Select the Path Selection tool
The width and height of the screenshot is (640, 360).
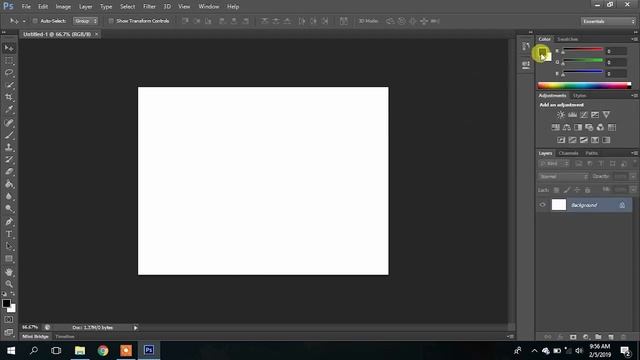click(9, 246)
